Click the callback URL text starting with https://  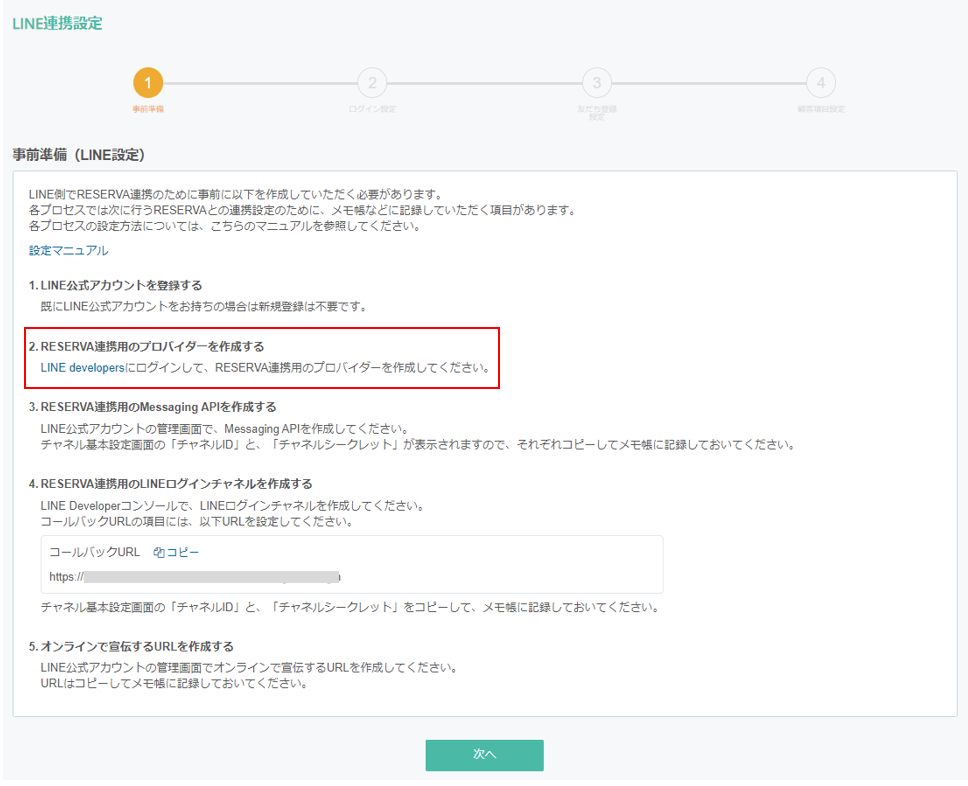coord(195,577)
